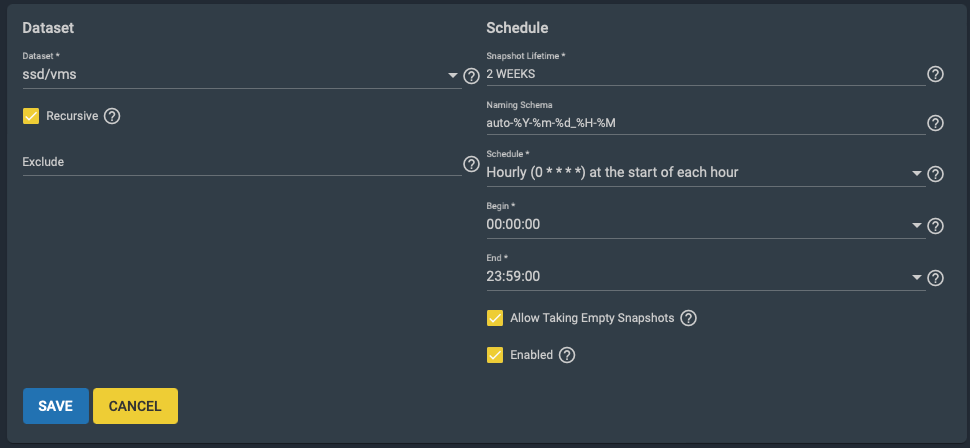This screenshot has width=970, height=448.
Task: Open help icon for Schedule dropdown
Action: pyautogui.click(x=935, y=174)
